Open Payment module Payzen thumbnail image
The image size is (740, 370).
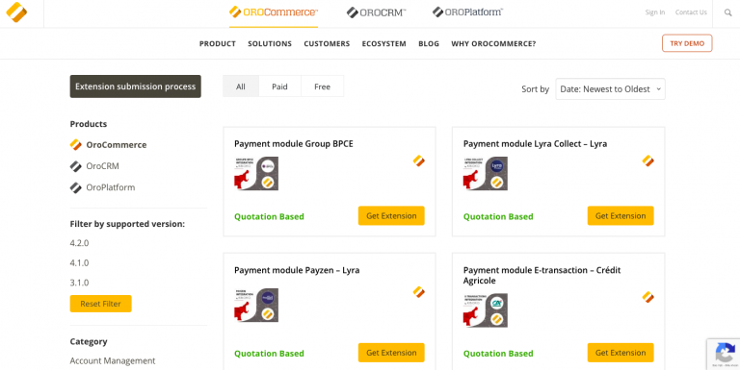tap(256, 305)
